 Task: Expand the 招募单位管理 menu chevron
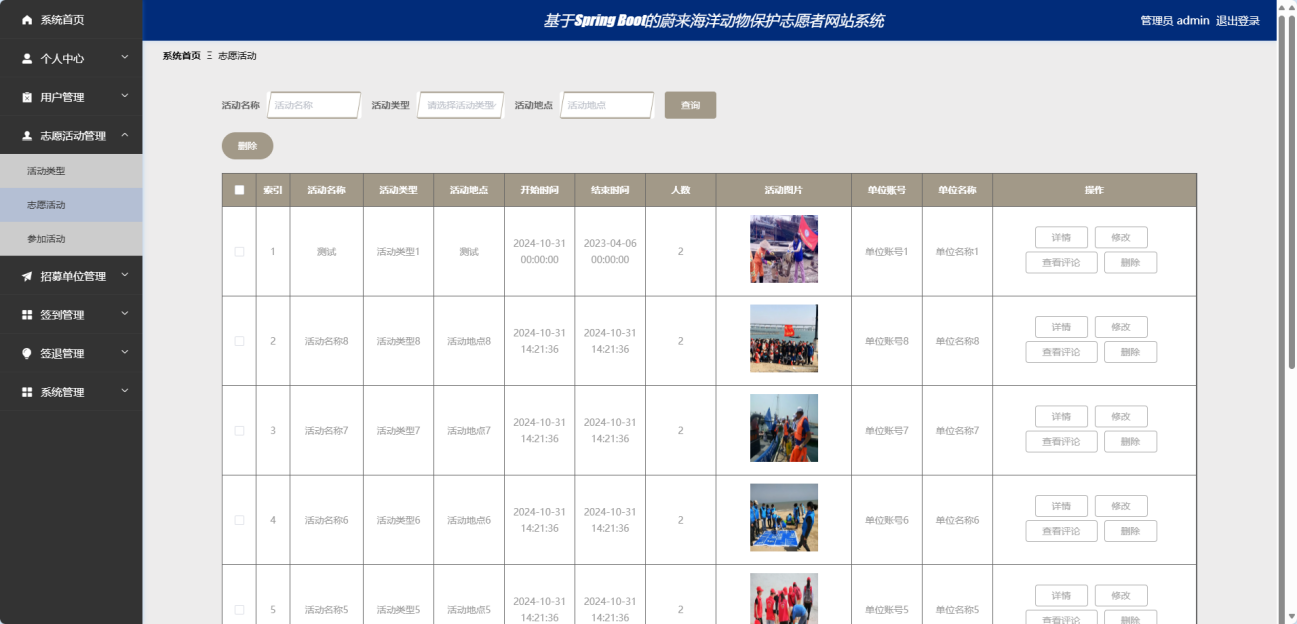click(x=125, y=275)
